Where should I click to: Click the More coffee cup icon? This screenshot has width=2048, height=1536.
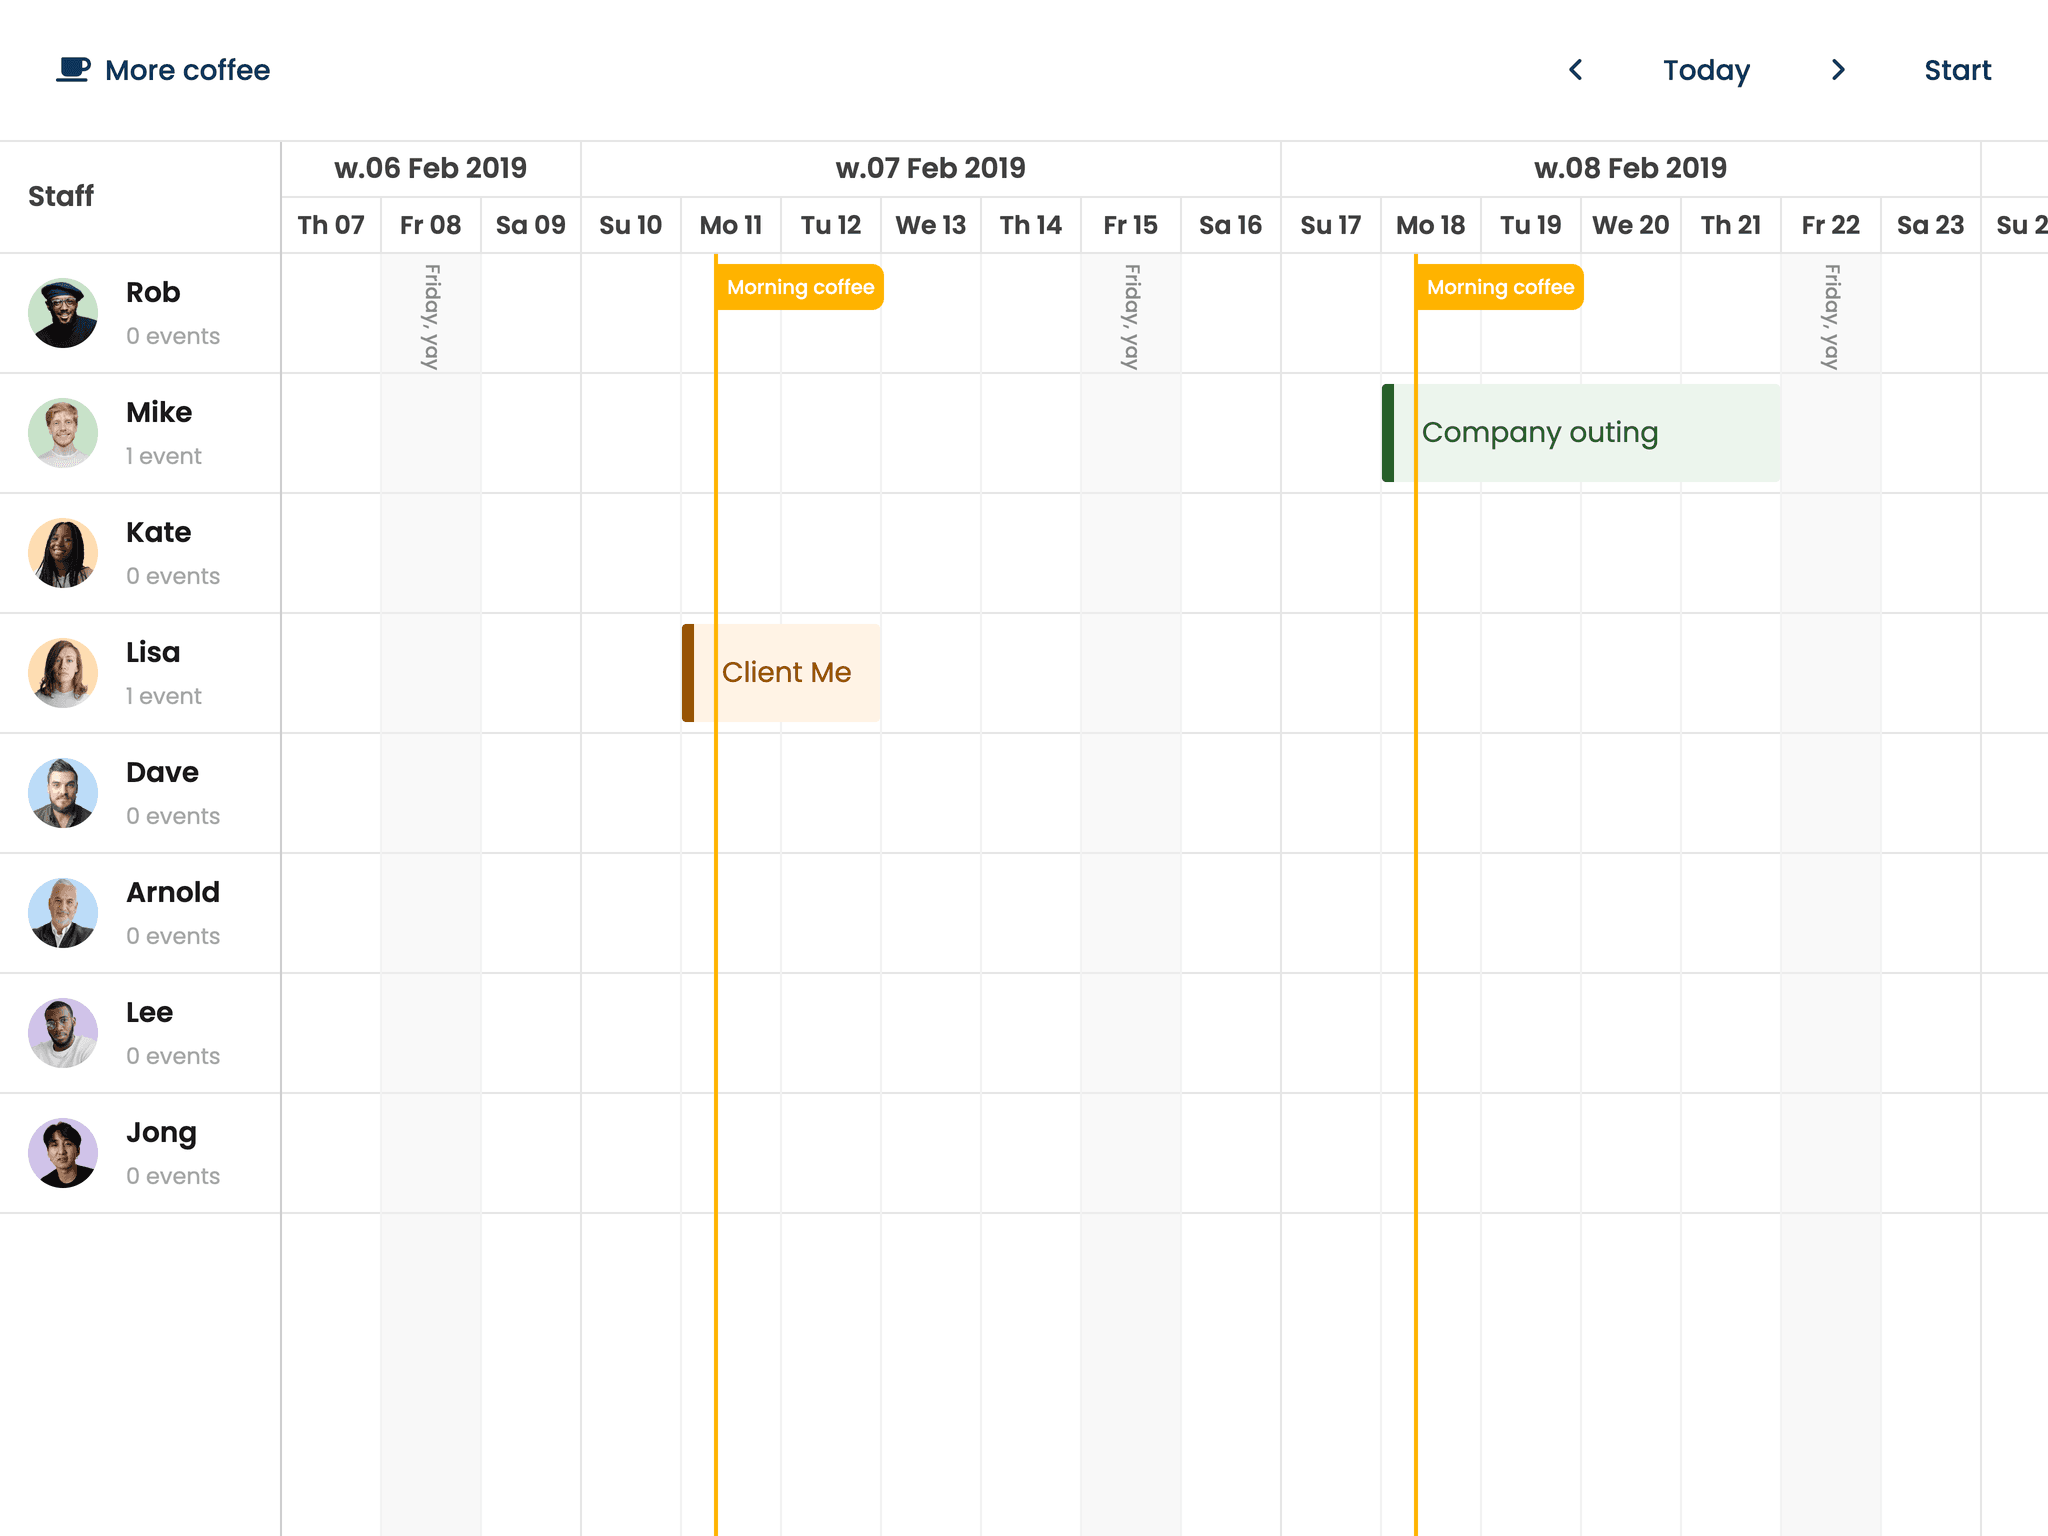73,70
